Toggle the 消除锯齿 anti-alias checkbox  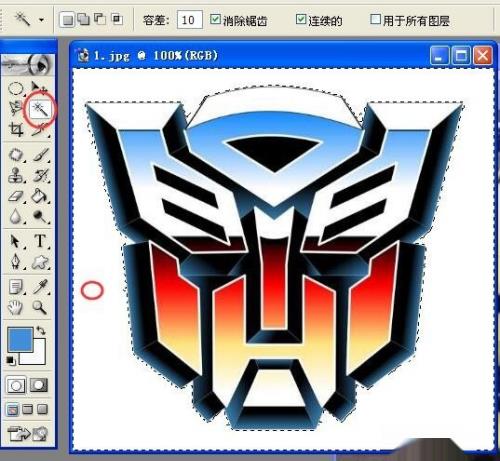point(215,19)
